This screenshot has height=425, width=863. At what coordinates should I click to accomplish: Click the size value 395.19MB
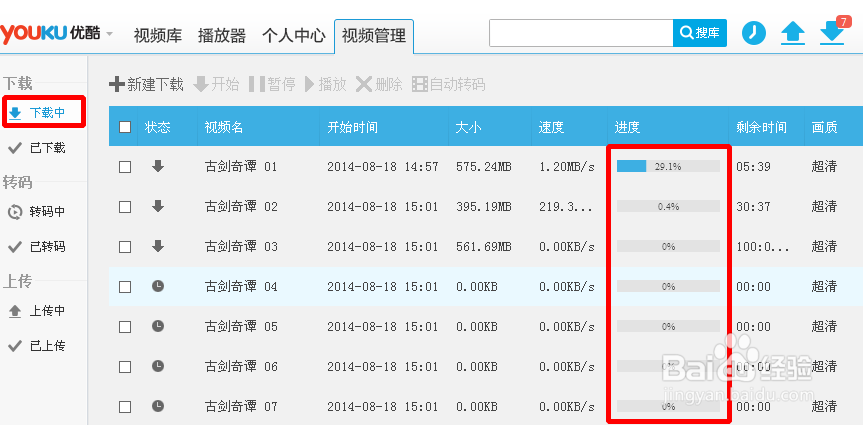pos(484,207)
